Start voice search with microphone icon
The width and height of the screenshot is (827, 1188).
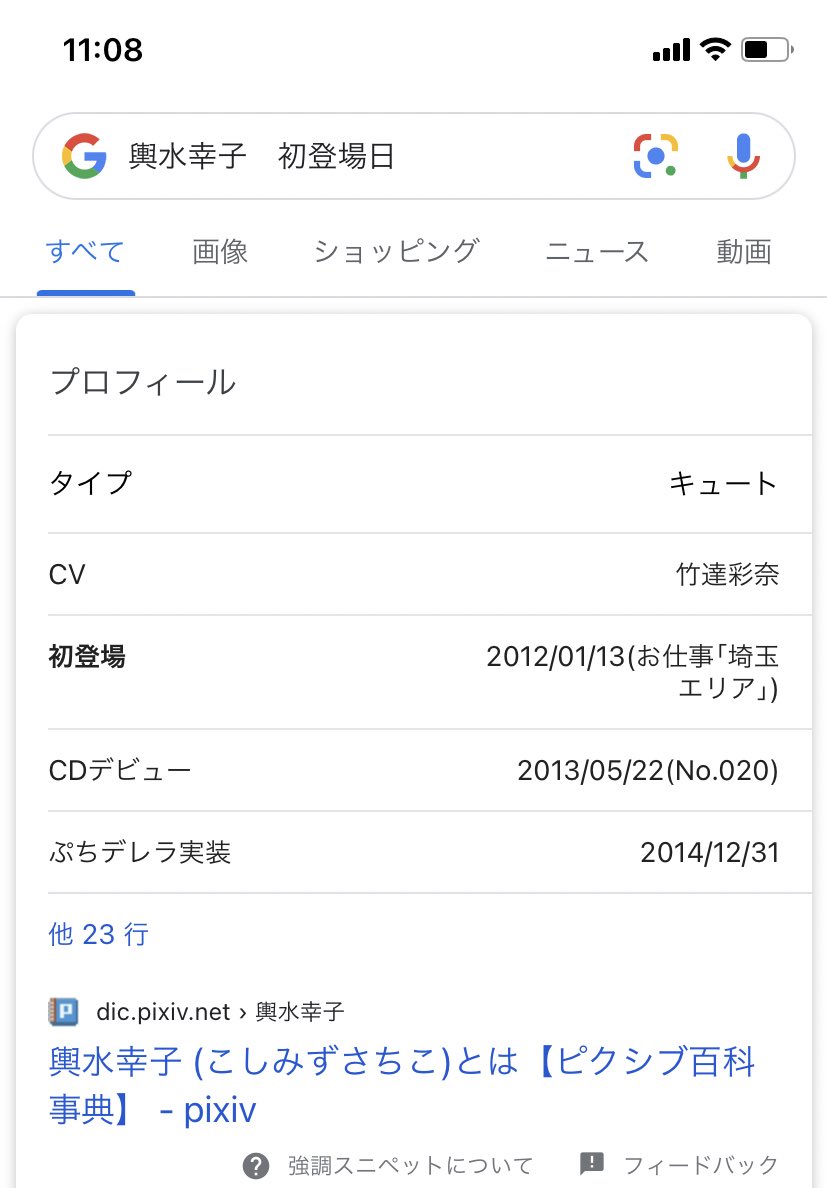pyautogui.click(x=744, y=156)
